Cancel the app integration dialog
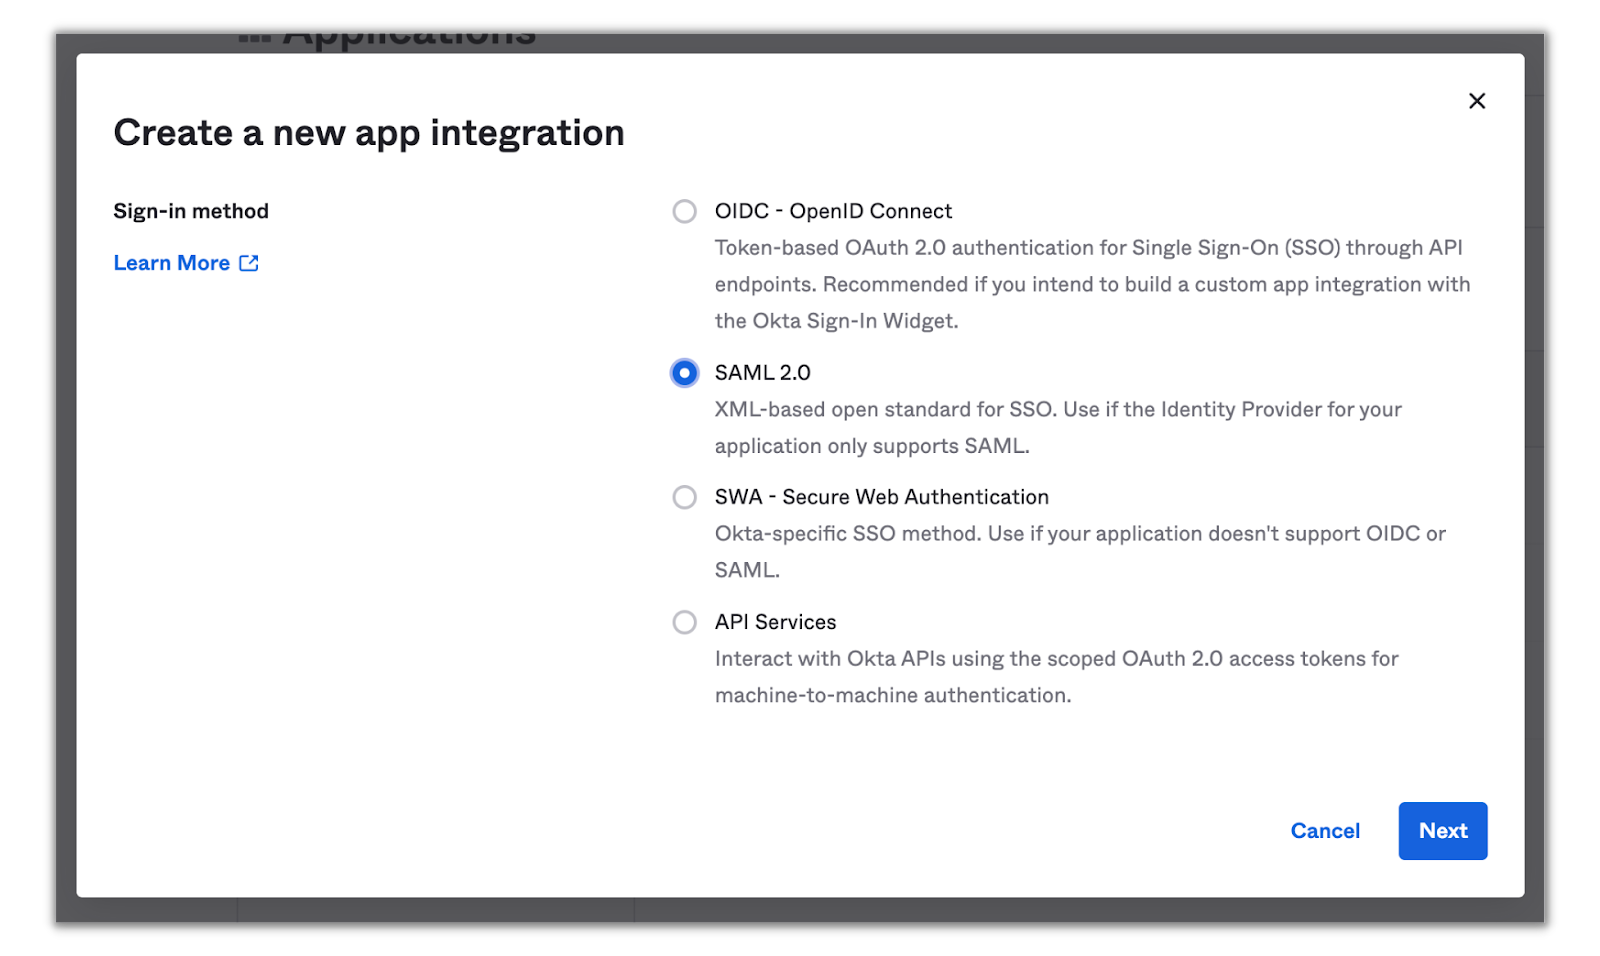 (x=1324, y=831)
